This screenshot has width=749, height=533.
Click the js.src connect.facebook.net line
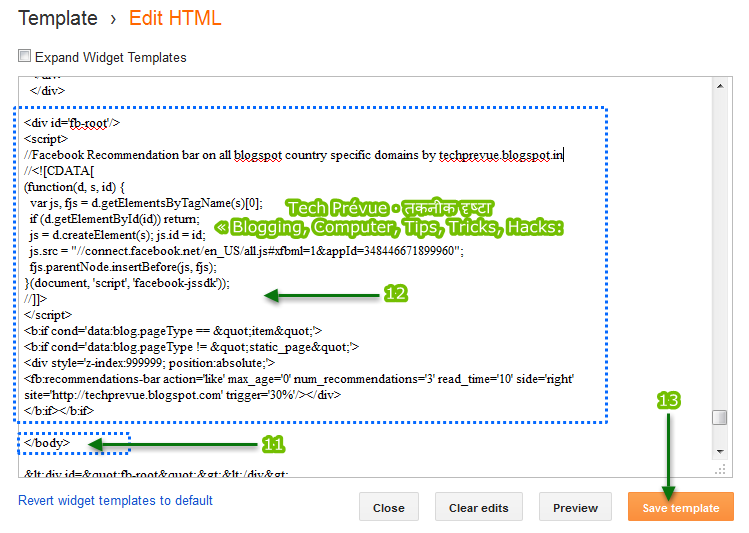point(246,251)
